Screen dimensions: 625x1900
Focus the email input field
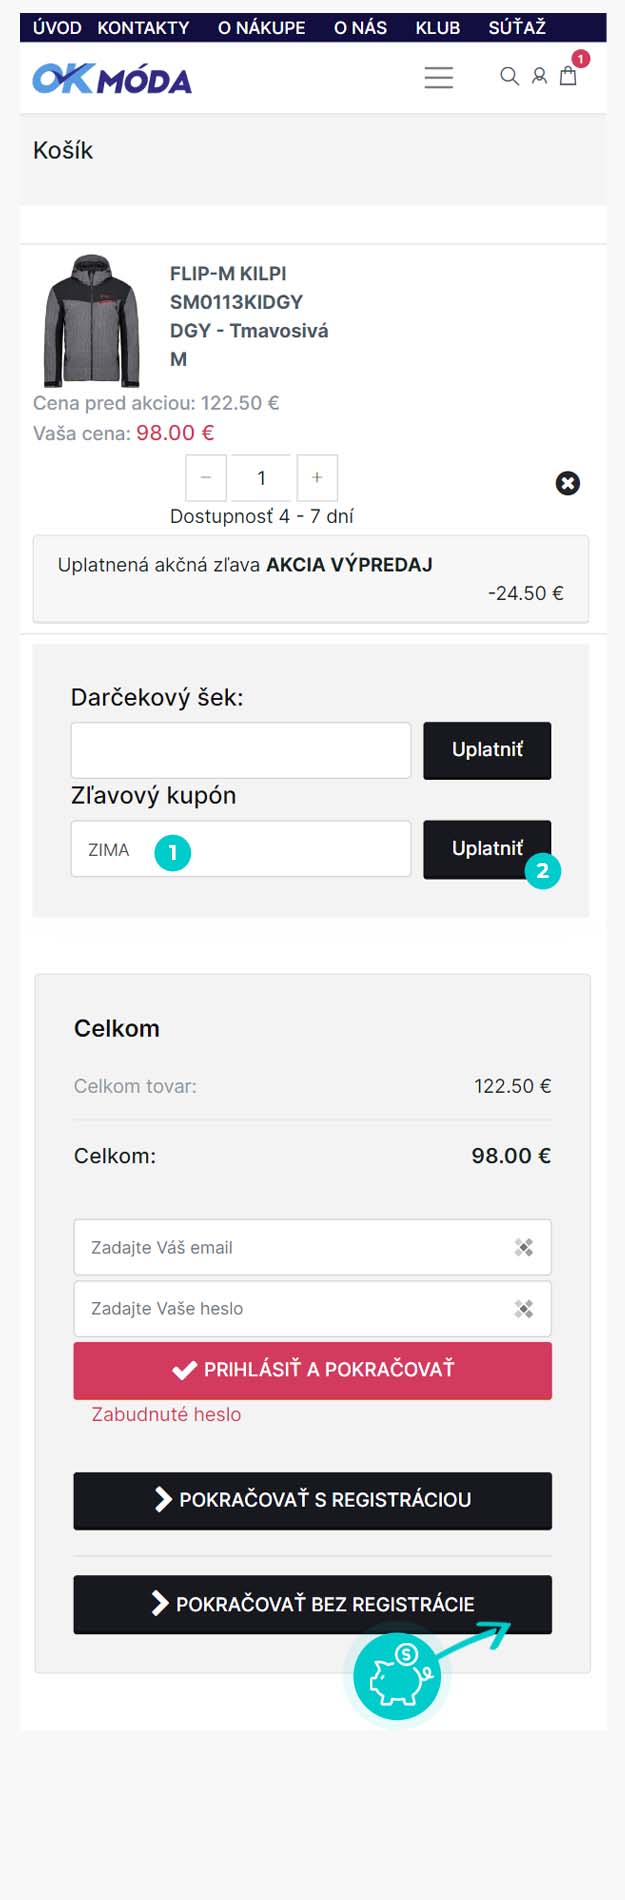click(x=312, y=1247)
